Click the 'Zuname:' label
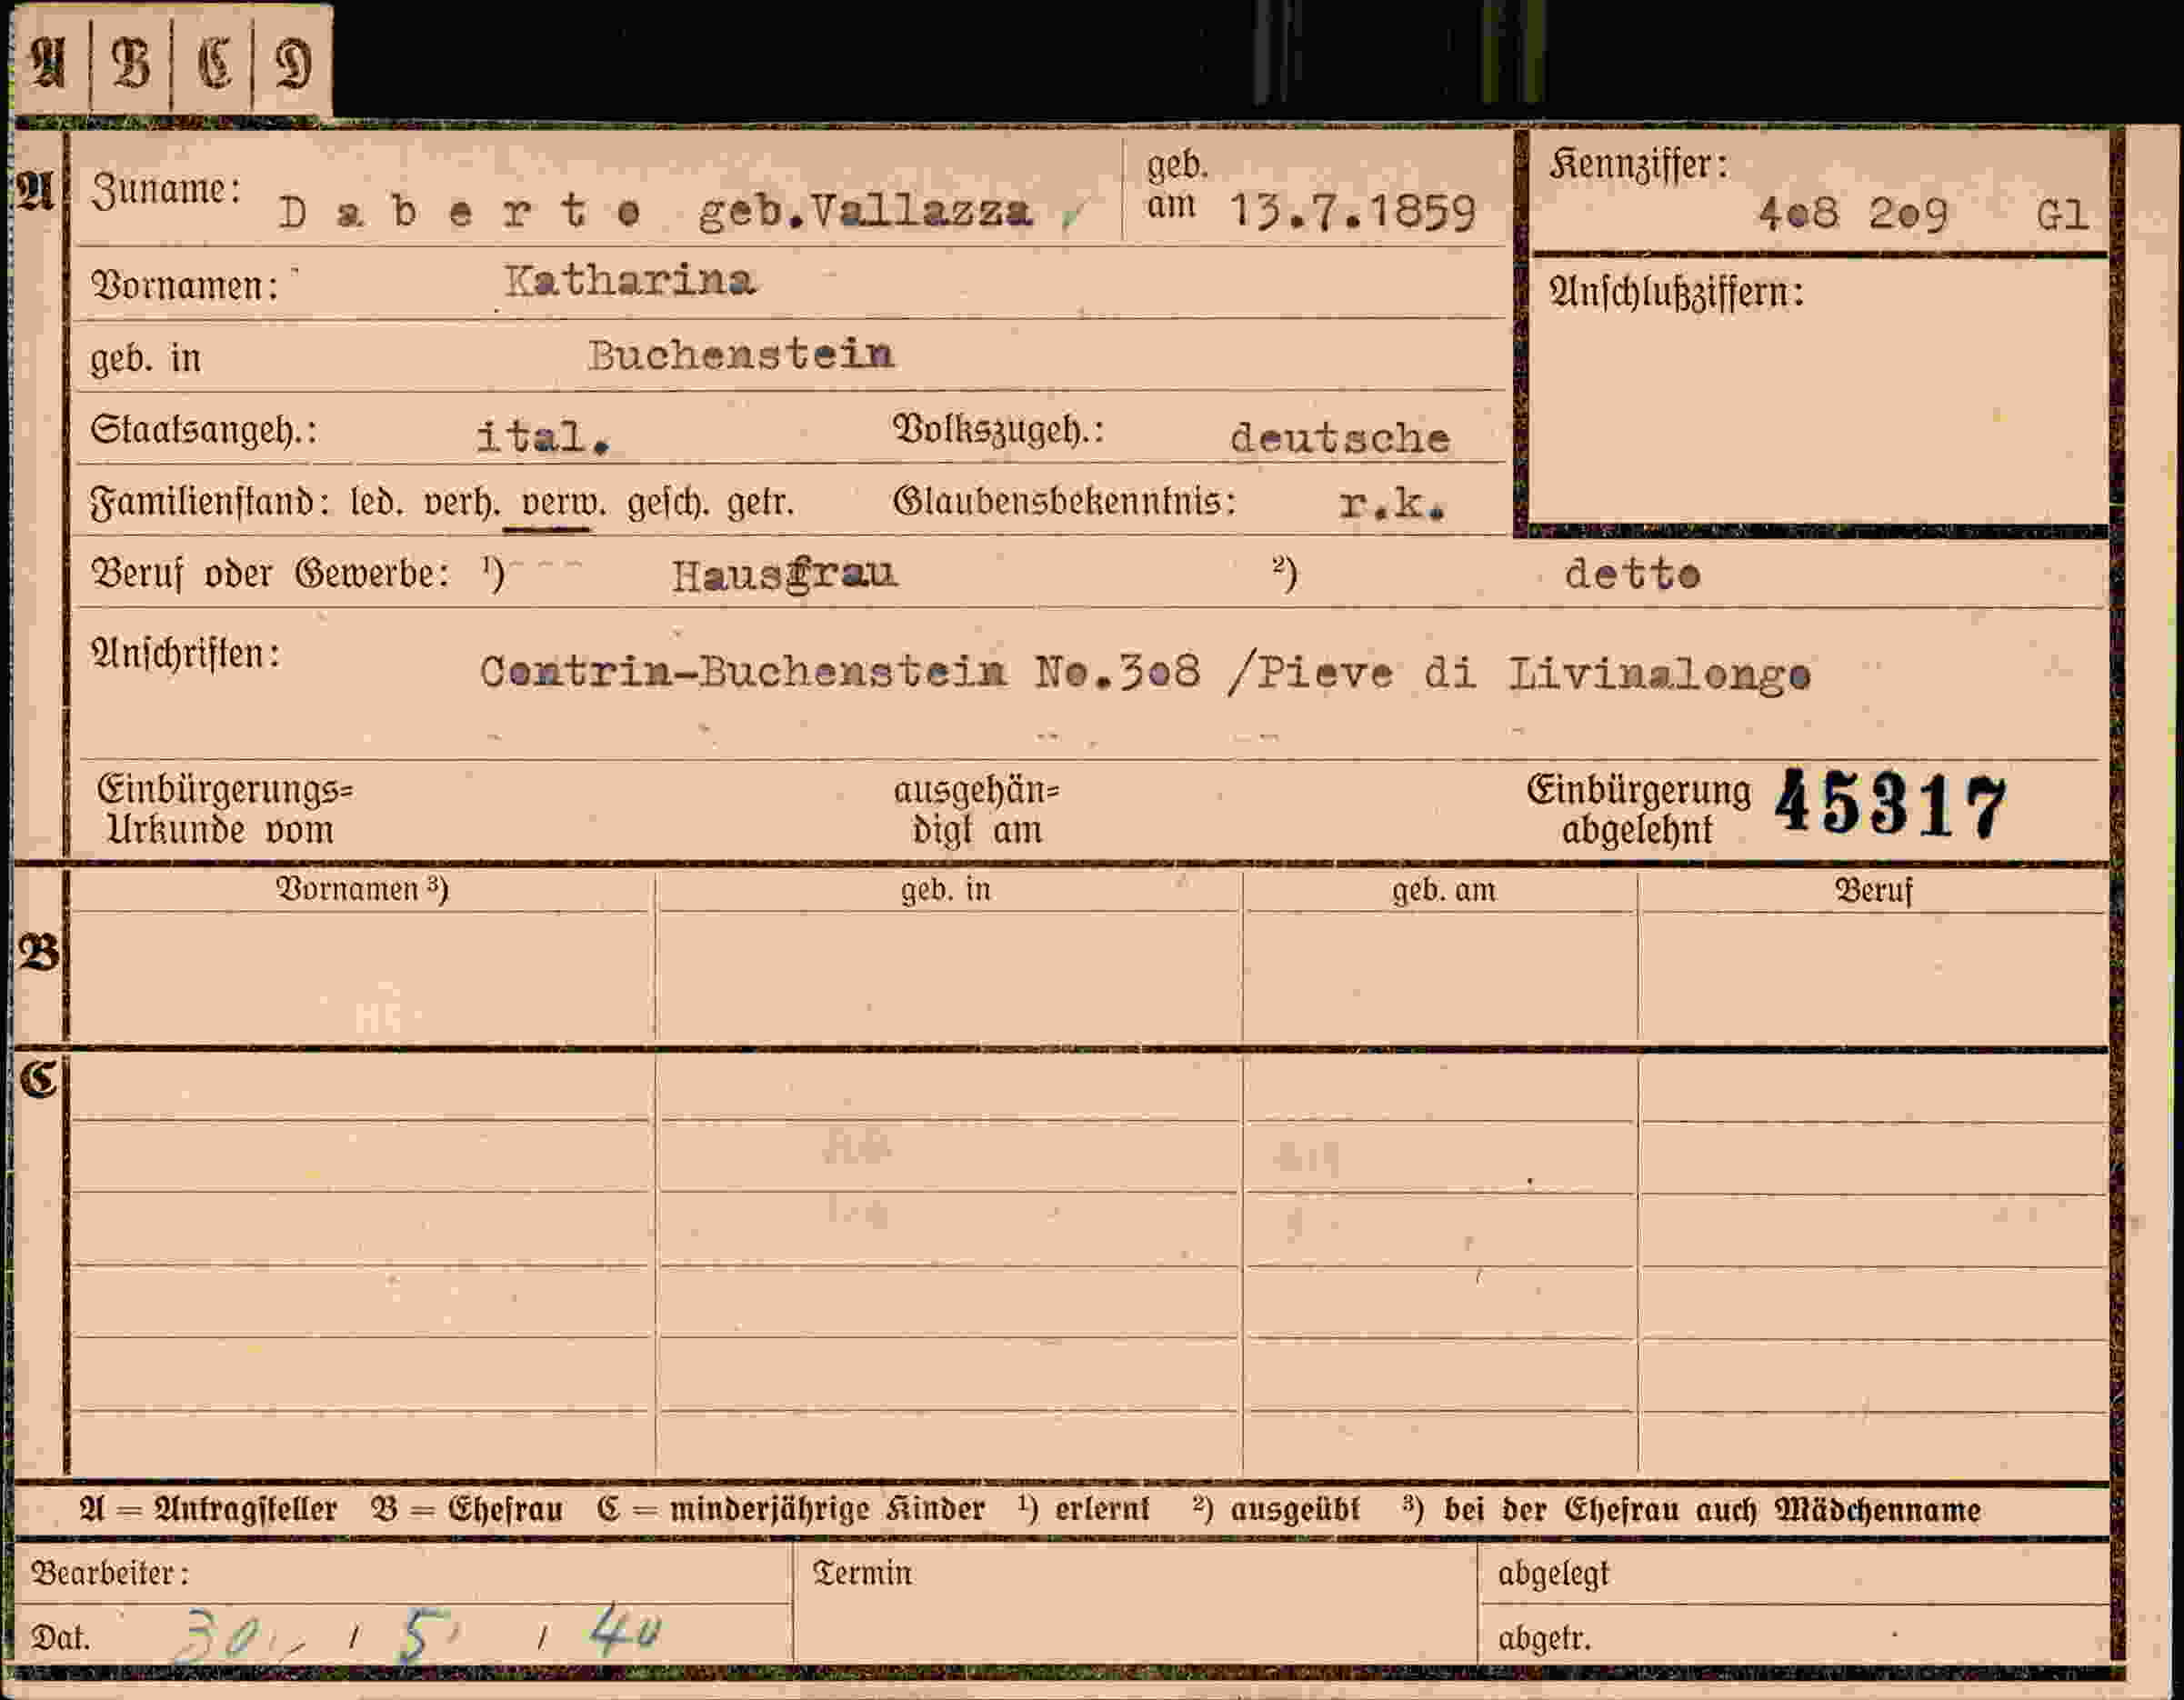The width and height of the screenshot is (2184, 1700). [x=166, y=189]
